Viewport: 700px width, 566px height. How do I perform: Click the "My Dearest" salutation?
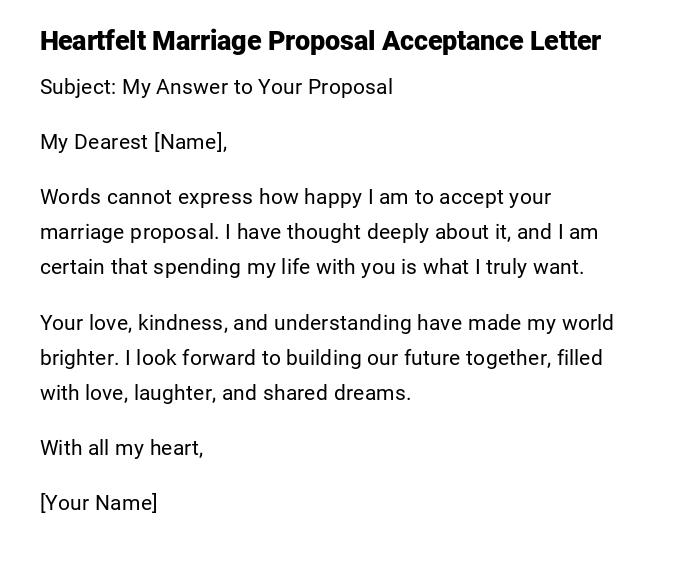[x=93, y=142]
